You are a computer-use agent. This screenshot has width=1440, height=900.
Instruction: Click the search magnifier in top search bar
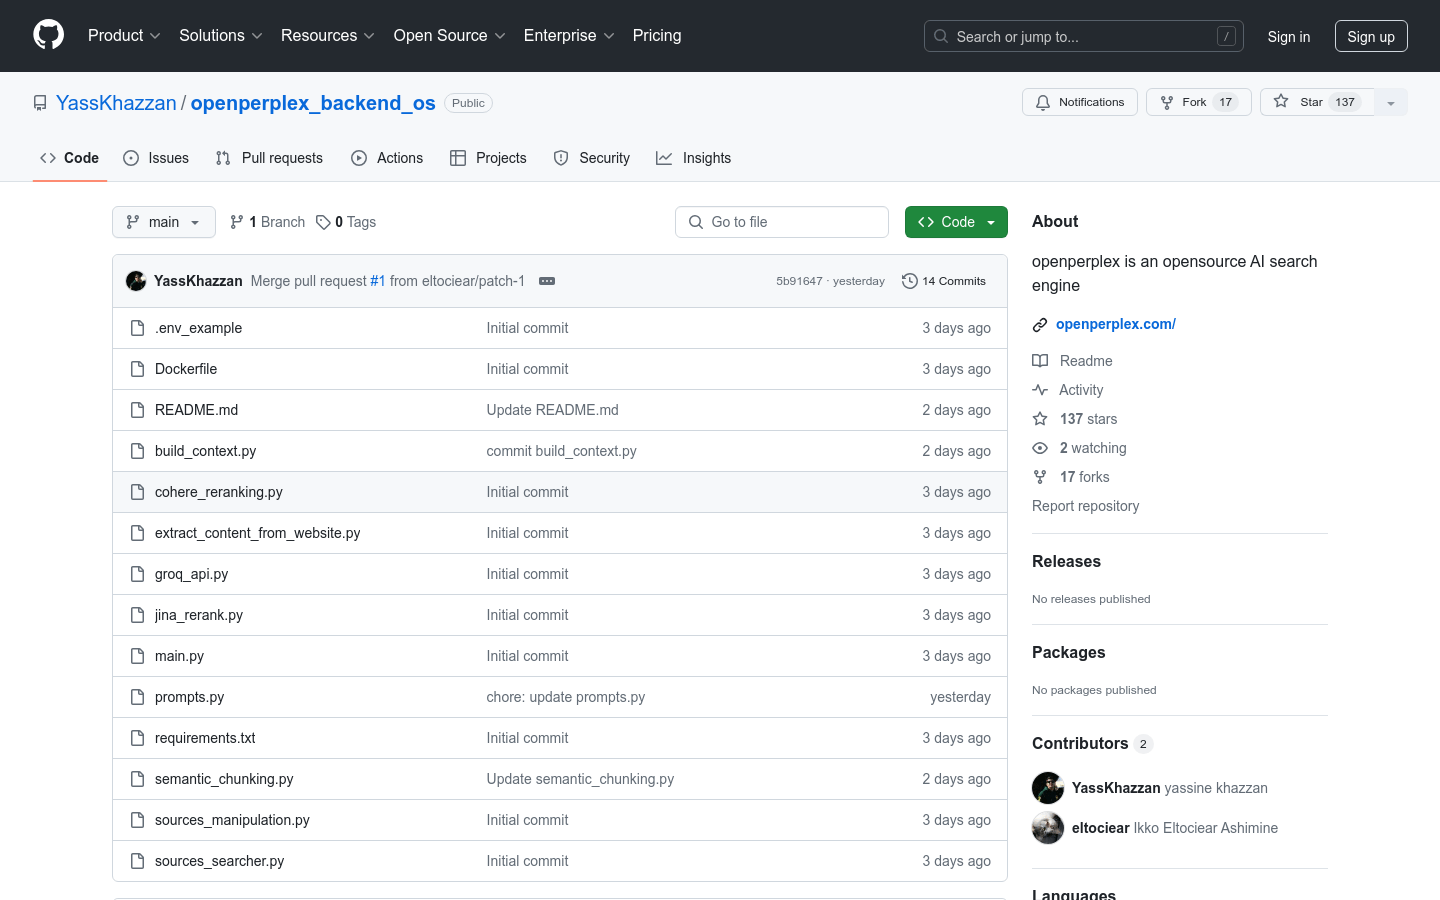click(941, 36)
